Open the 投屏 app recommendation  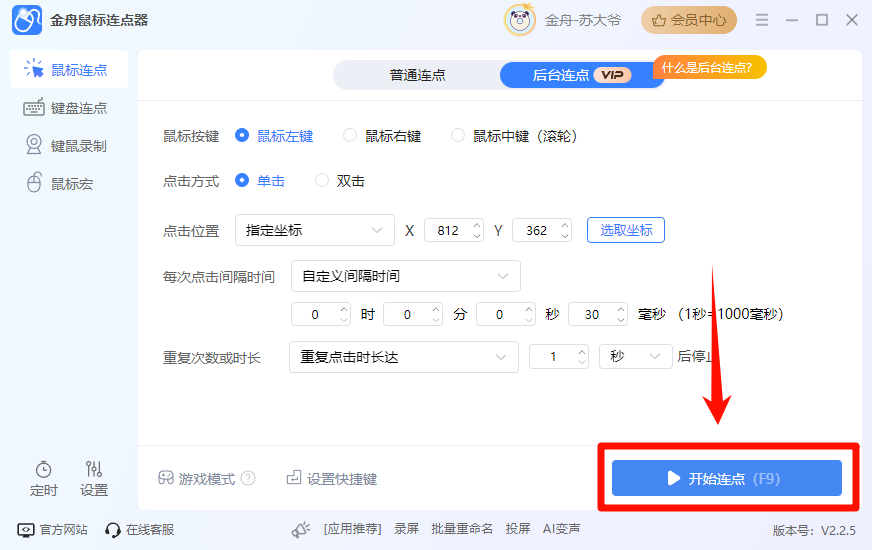(518, 529)
